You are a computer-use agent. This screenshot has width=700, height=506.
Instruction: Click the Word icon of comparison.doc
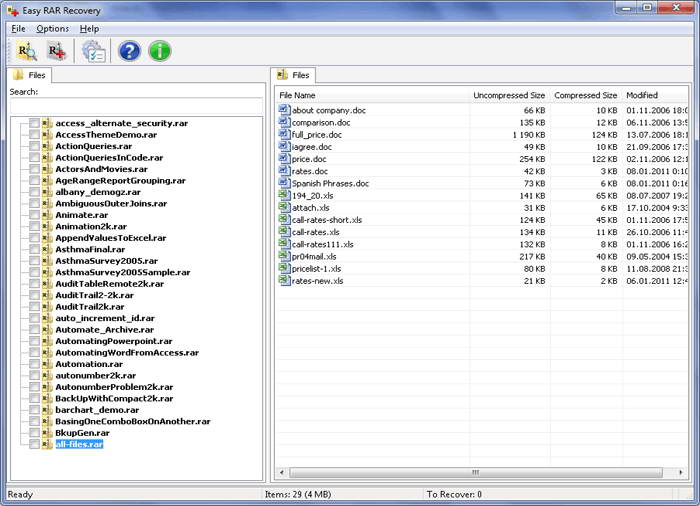pos(284,121)
